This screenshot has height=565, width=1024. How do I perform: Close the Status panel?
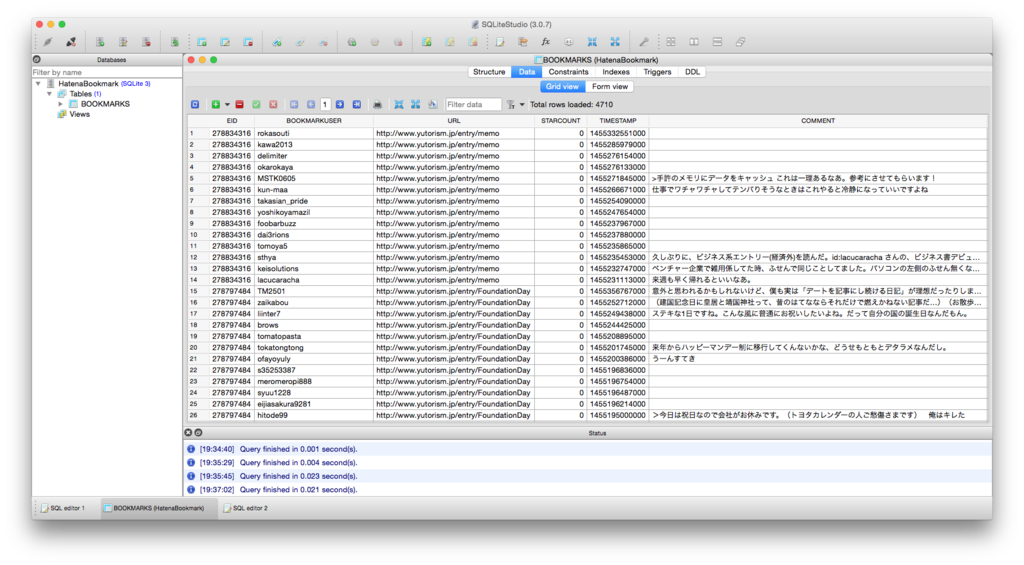point(188,432)
